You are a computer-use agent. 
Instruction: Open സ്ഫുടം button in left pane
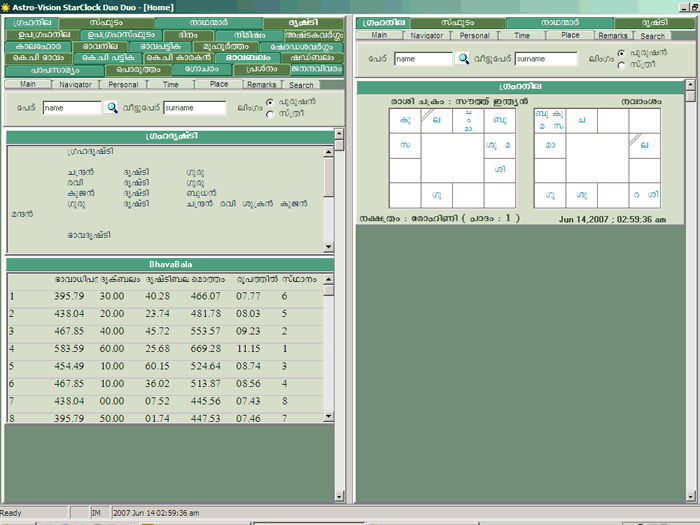[107, 23]
